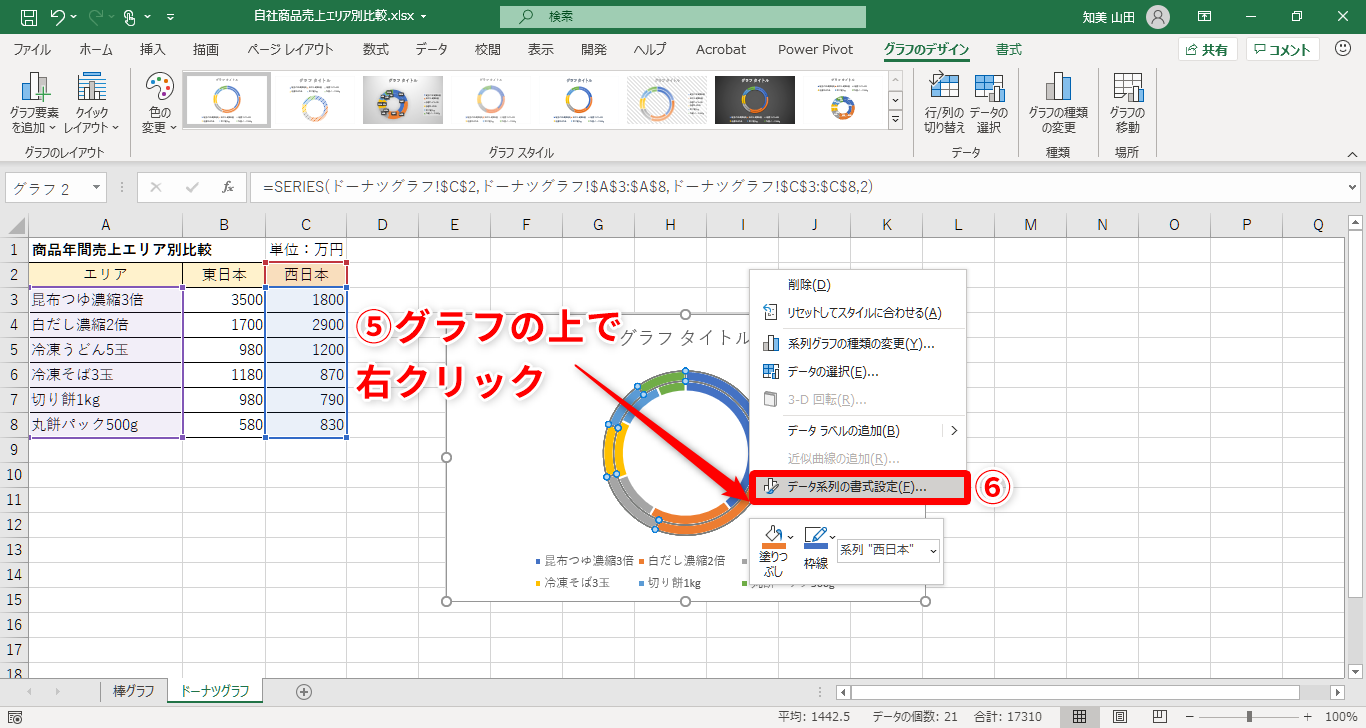Choose 系列グラフの種類の変更 in context menu

[x=859, y=344]
